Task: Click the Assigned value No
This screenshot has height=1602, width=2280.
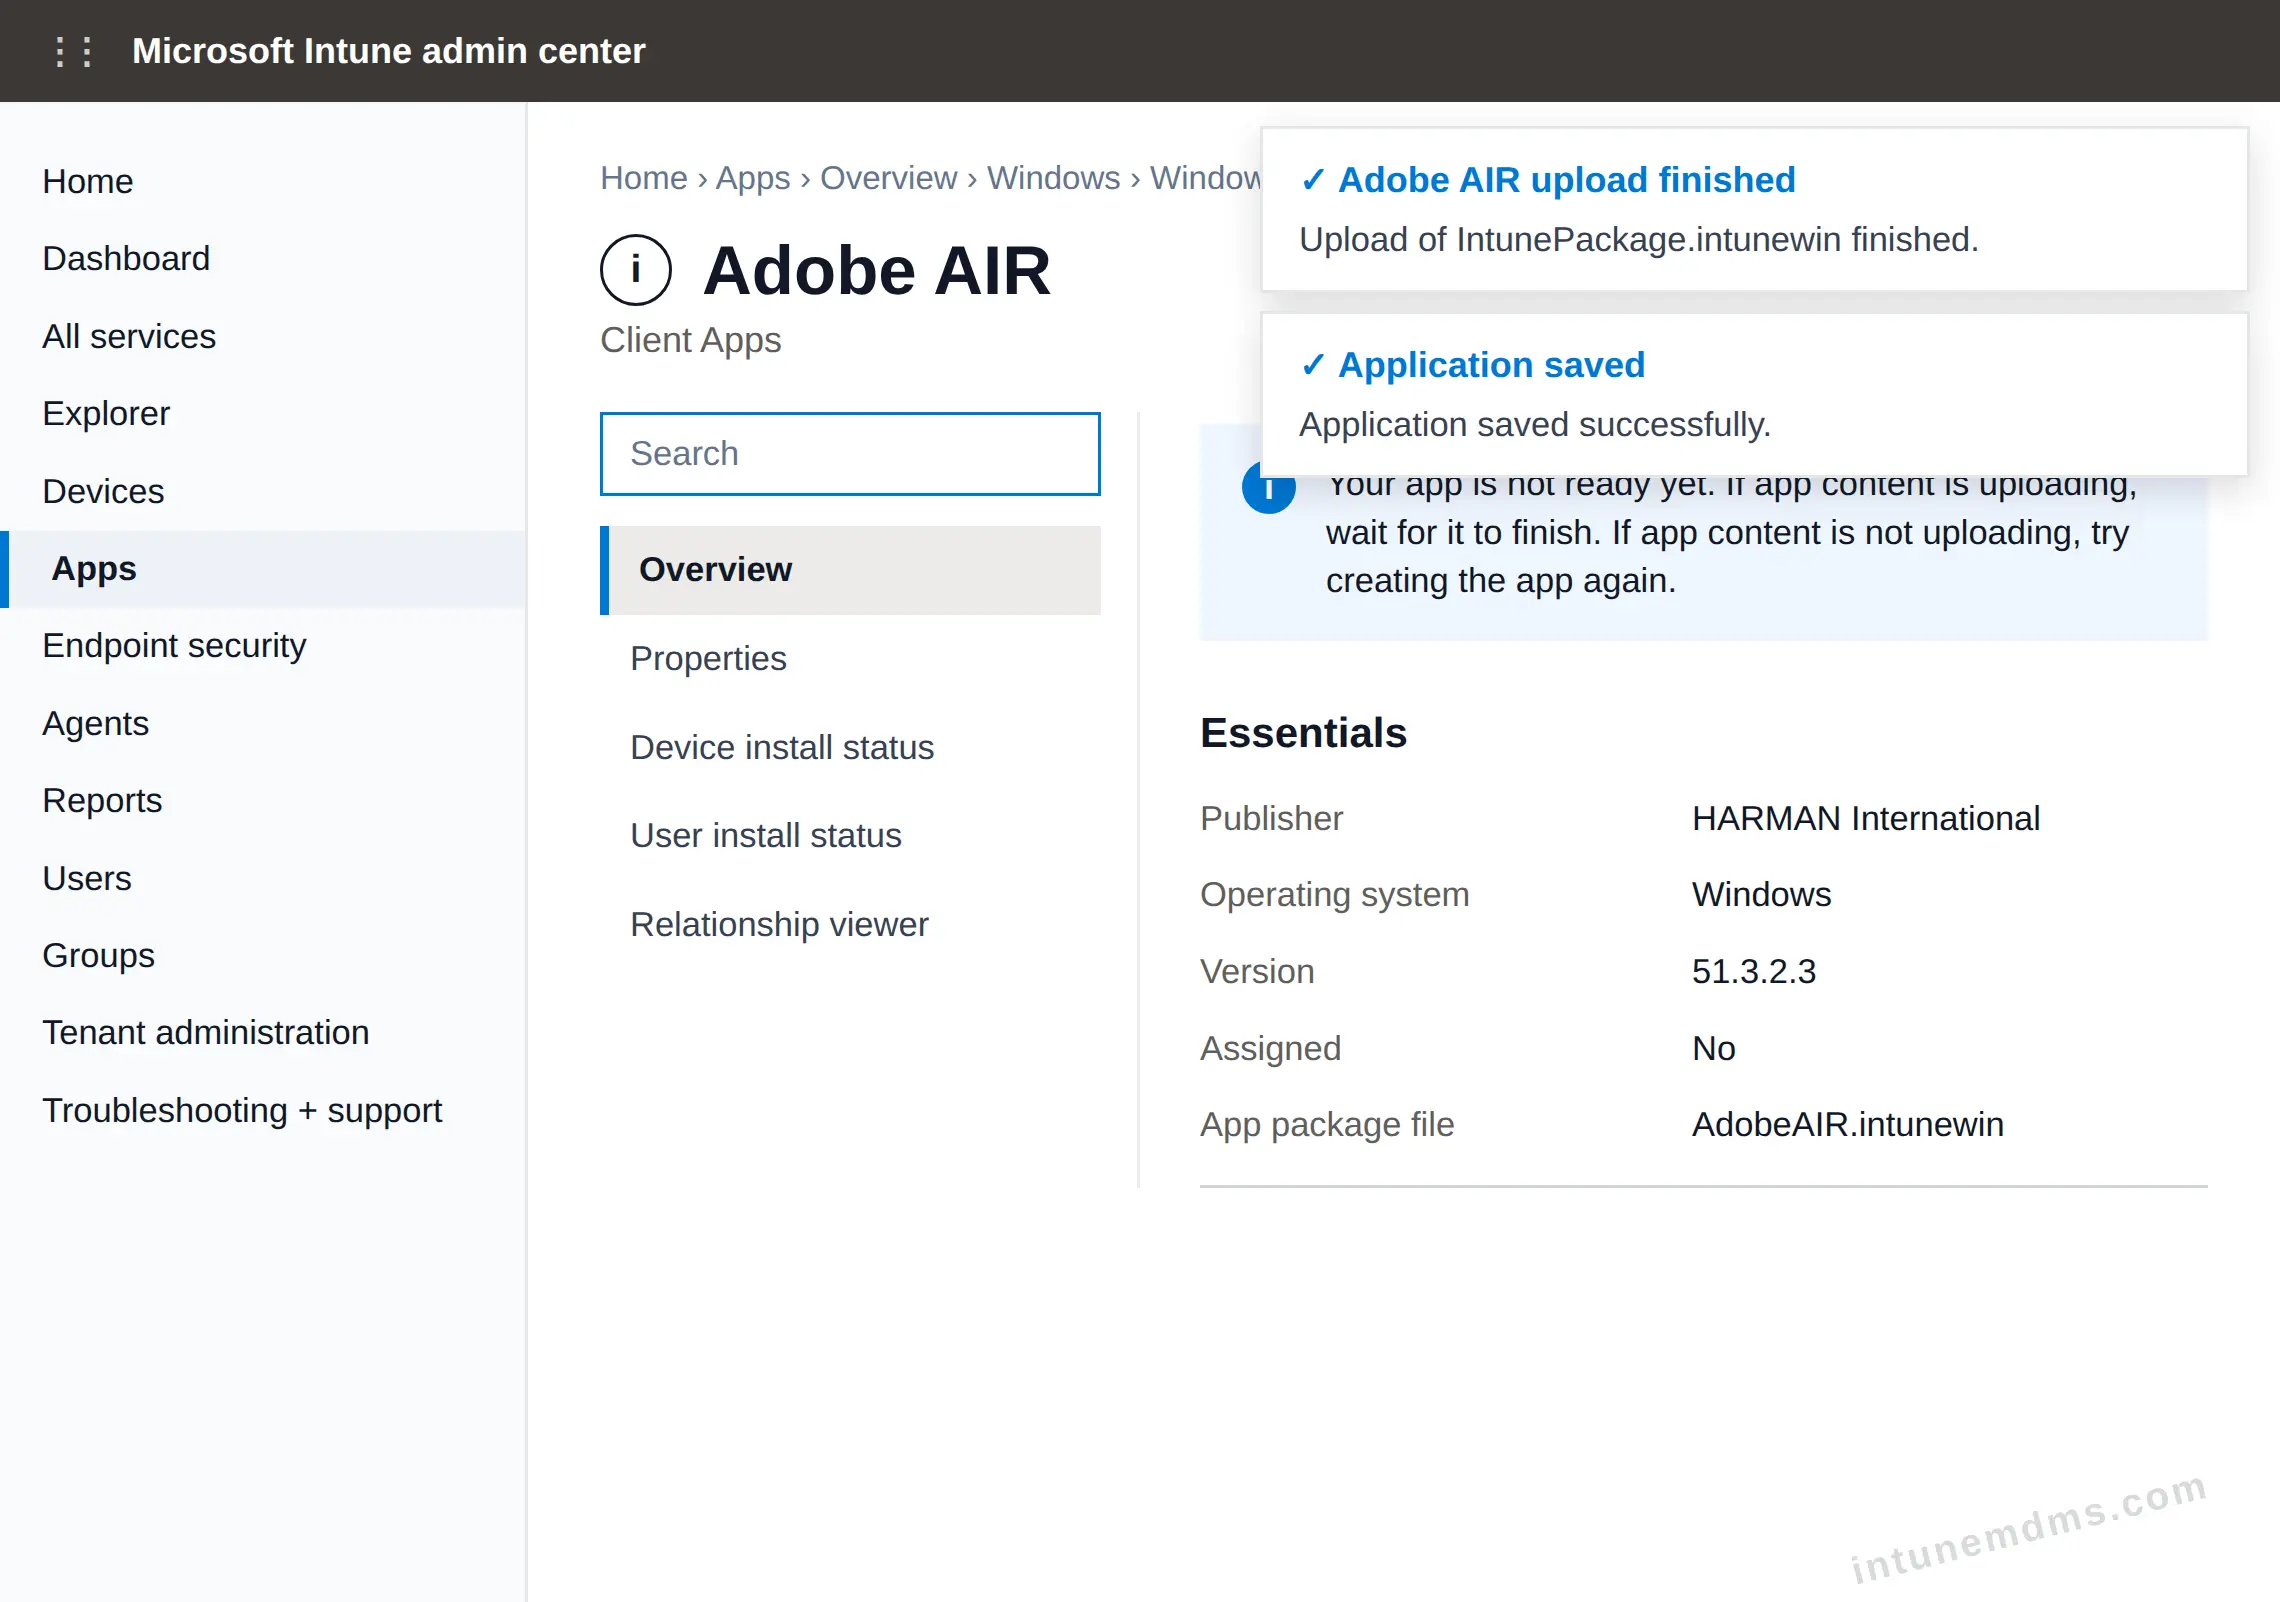Action: coord(1714,1048)
